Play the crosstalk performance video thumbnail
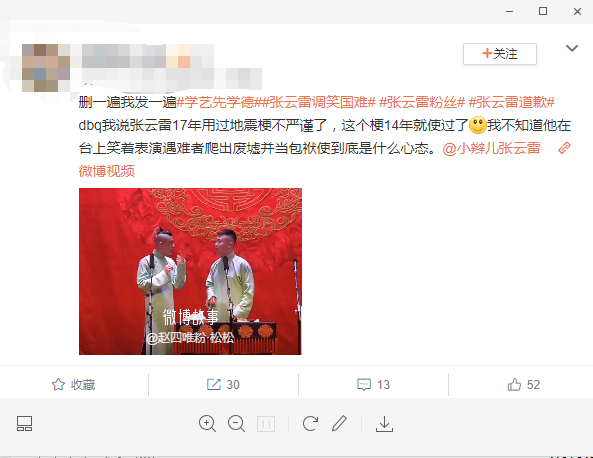 [x=190, y=271]
